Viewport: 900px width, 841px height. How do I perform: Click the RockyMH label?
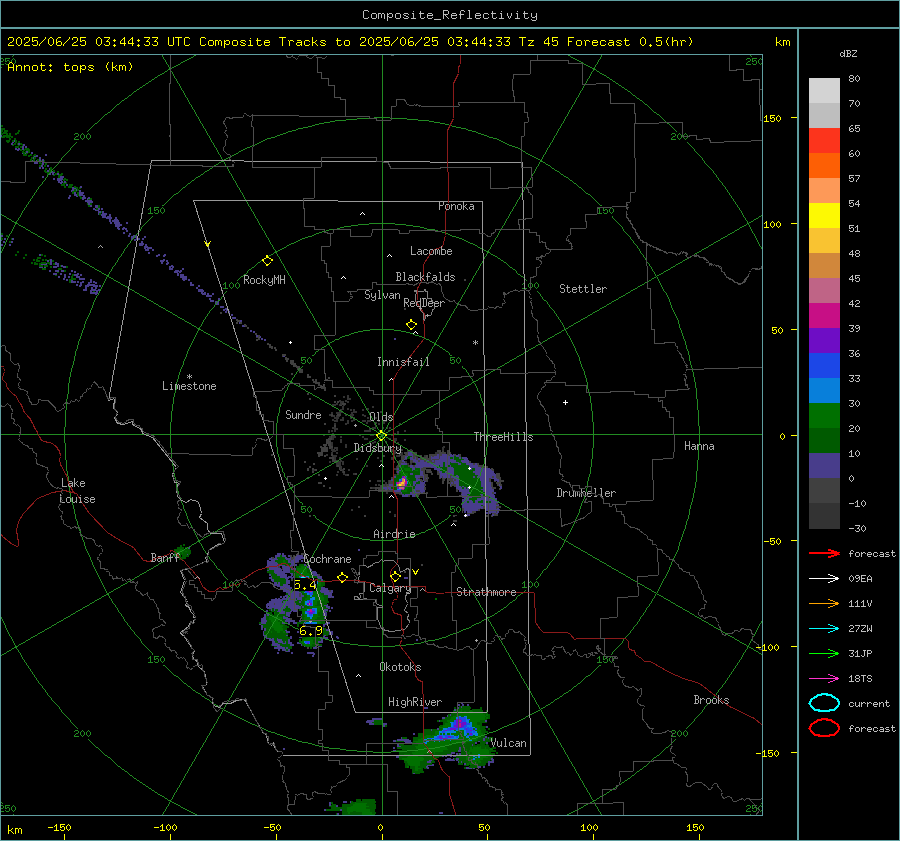click(264, 280)
